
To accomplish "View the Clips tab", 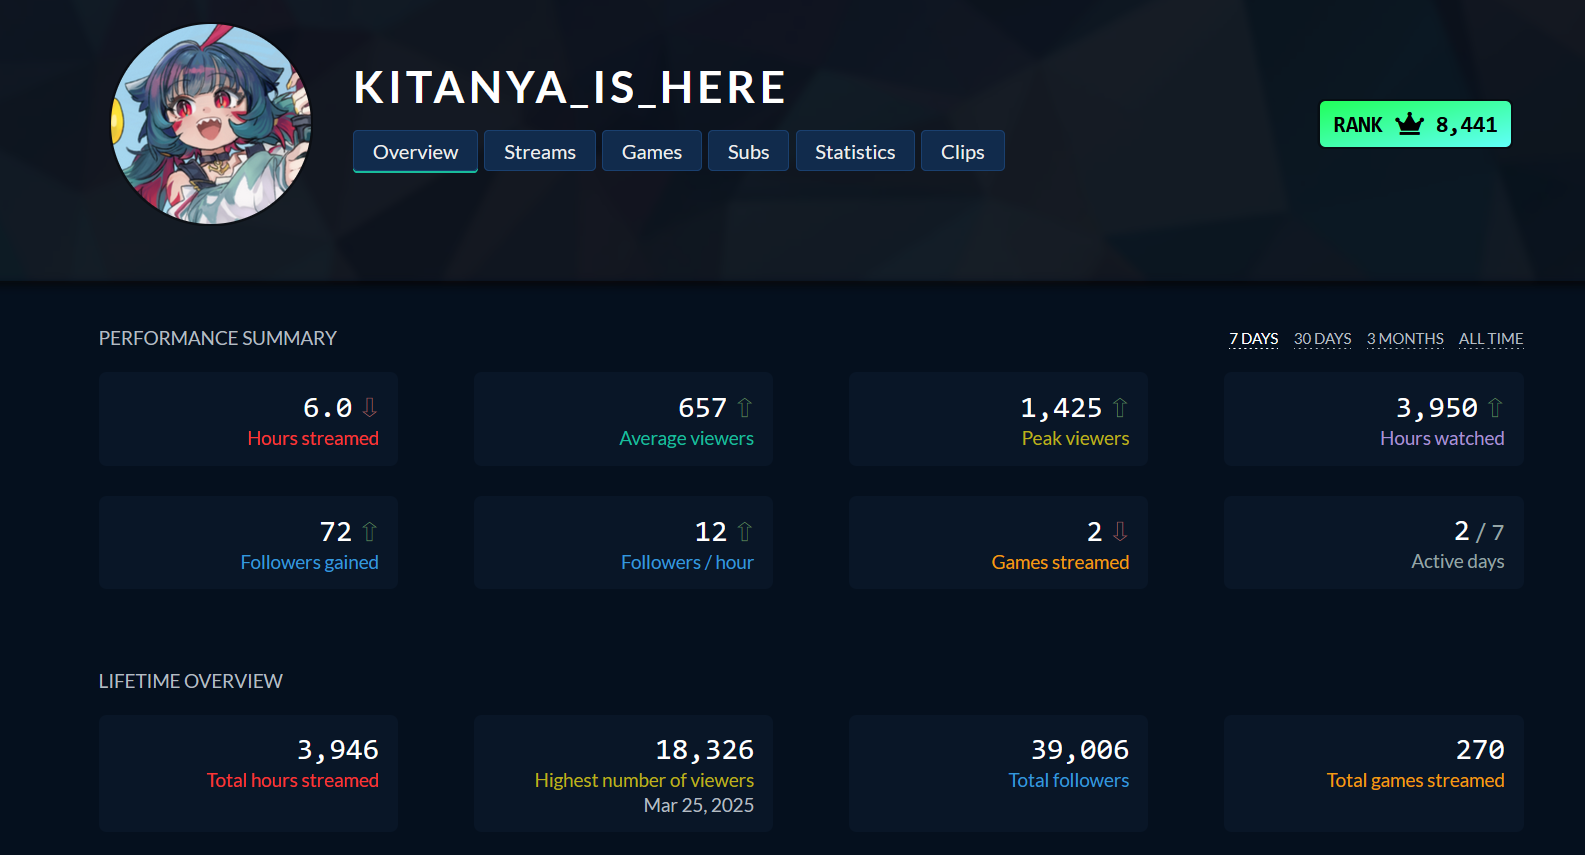I will pos(963,151).
